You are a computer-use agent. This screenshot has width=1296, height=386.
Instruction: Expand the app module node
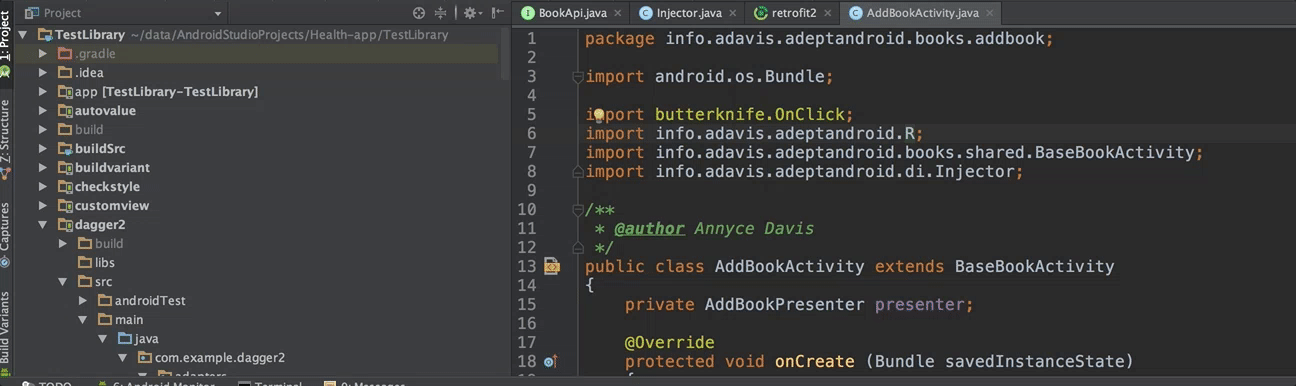click(43, 91)
